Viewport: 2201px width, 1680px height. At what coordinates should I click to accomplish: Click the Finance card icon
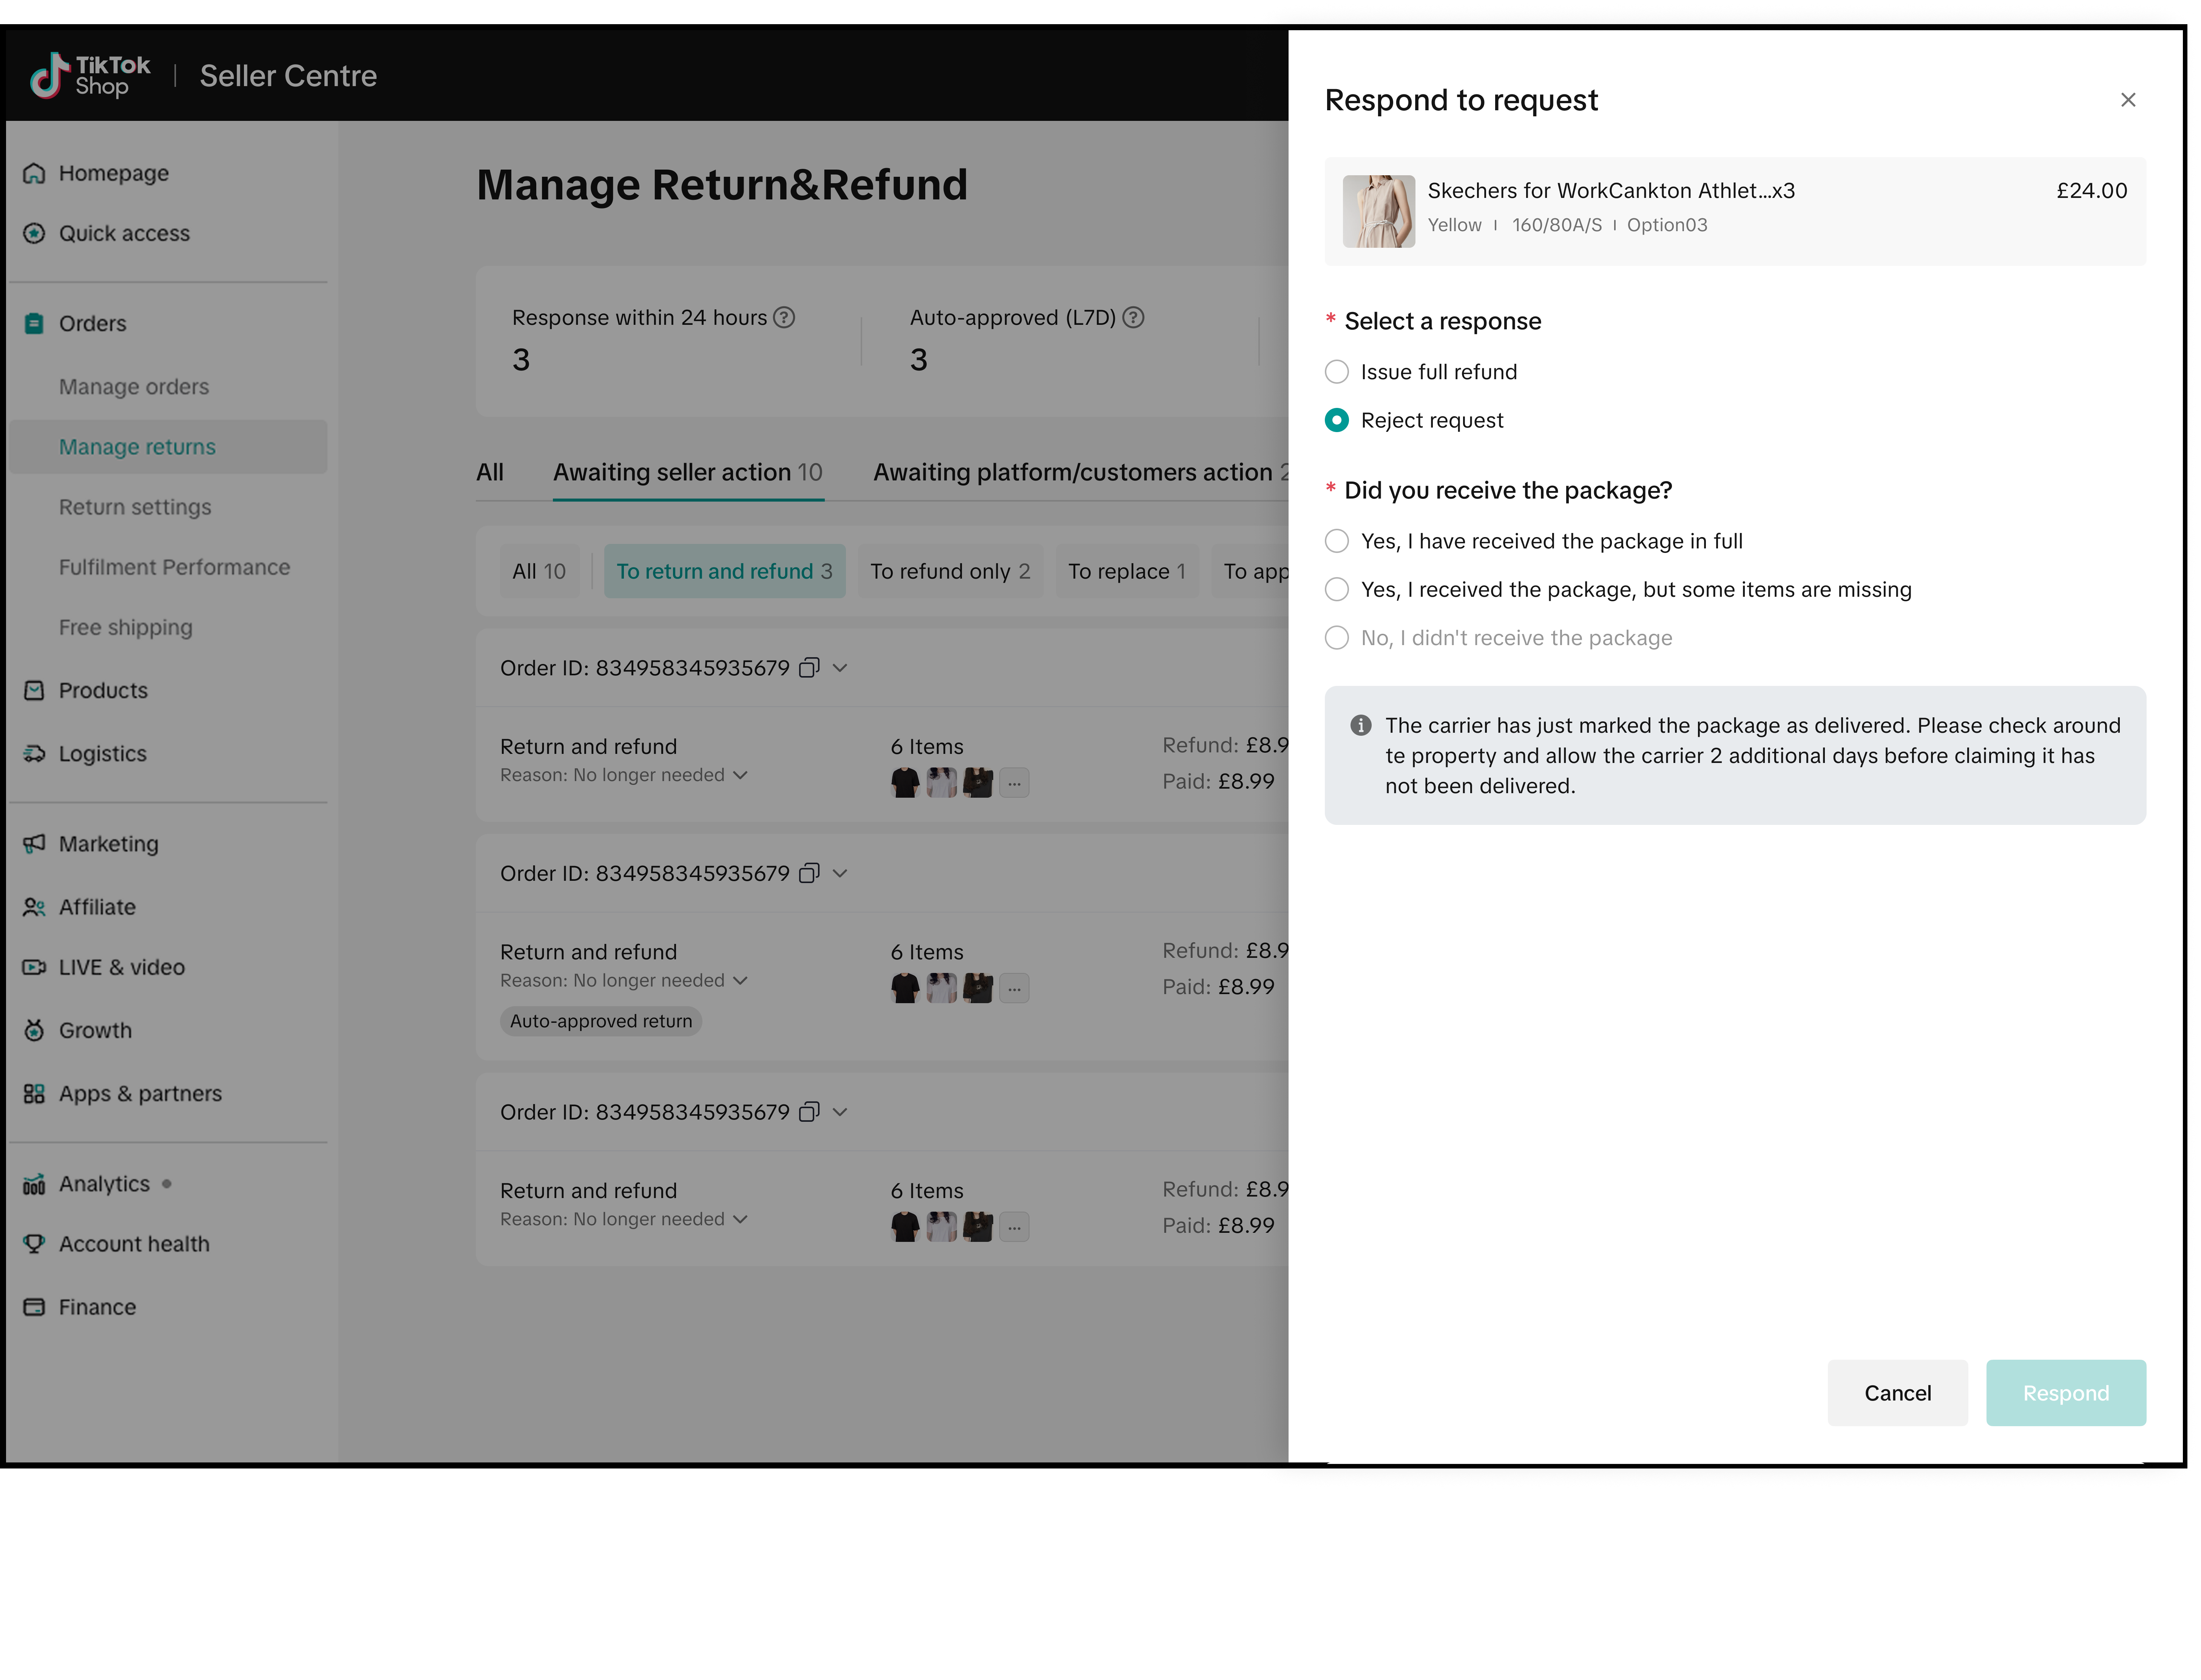[x=34, y=1307]
